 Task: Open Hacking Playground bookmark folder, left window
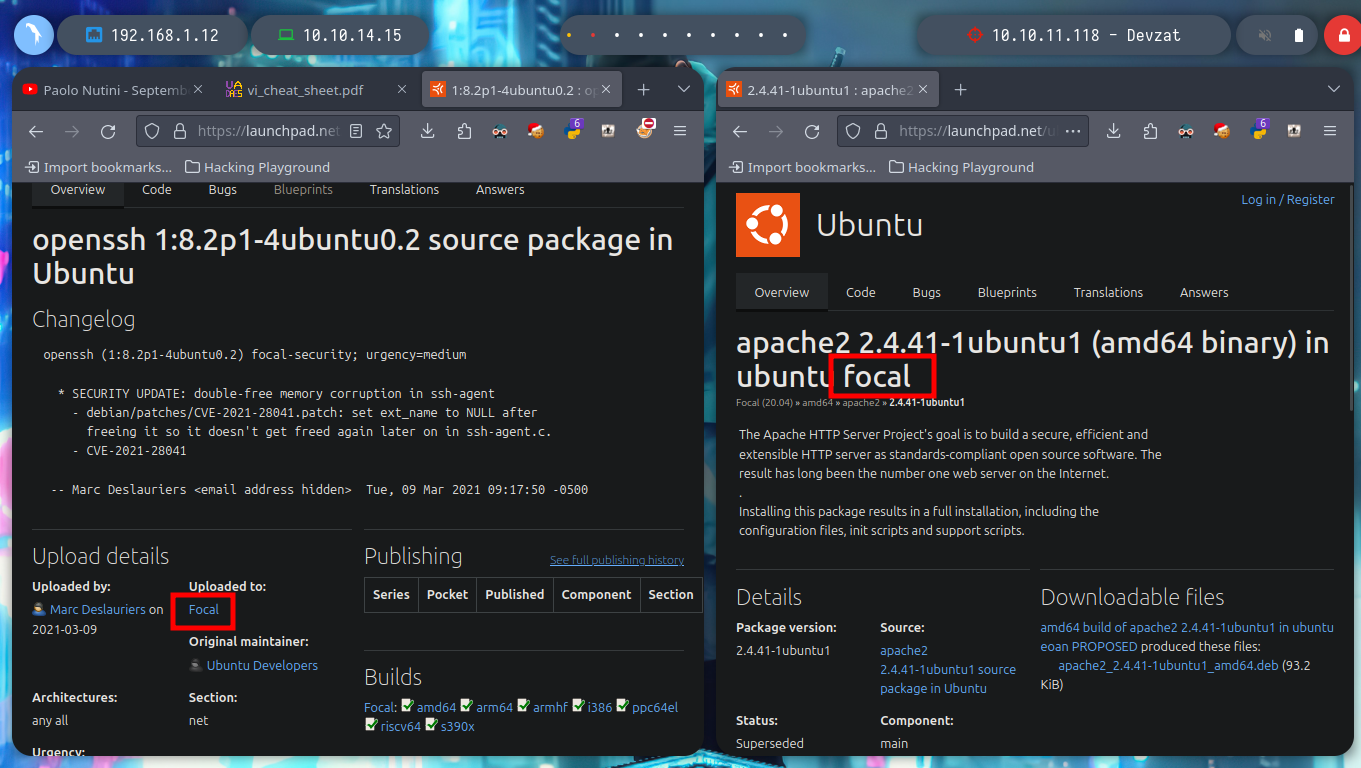point(258,167)
